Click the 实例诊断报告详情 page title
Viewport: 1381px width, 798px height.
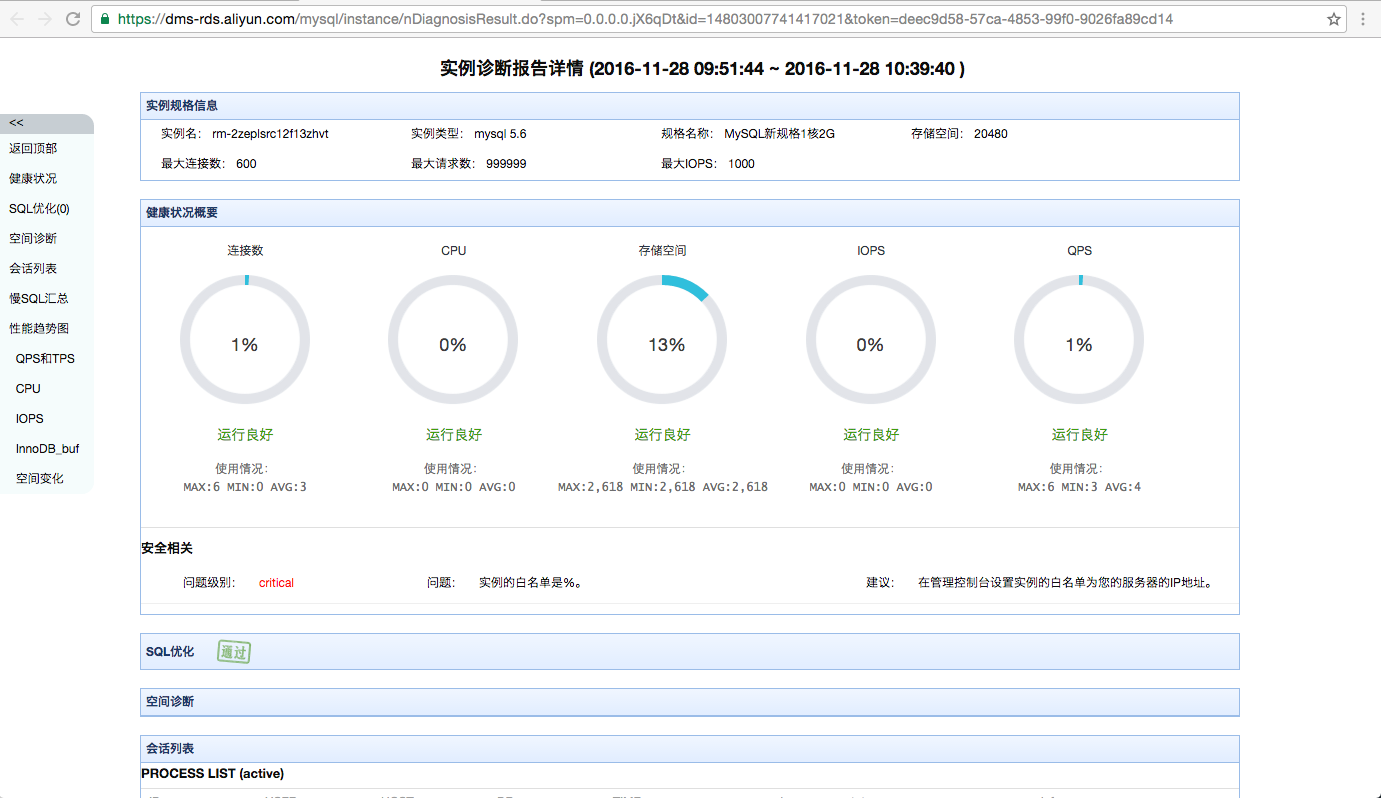[x=702, y=69]
